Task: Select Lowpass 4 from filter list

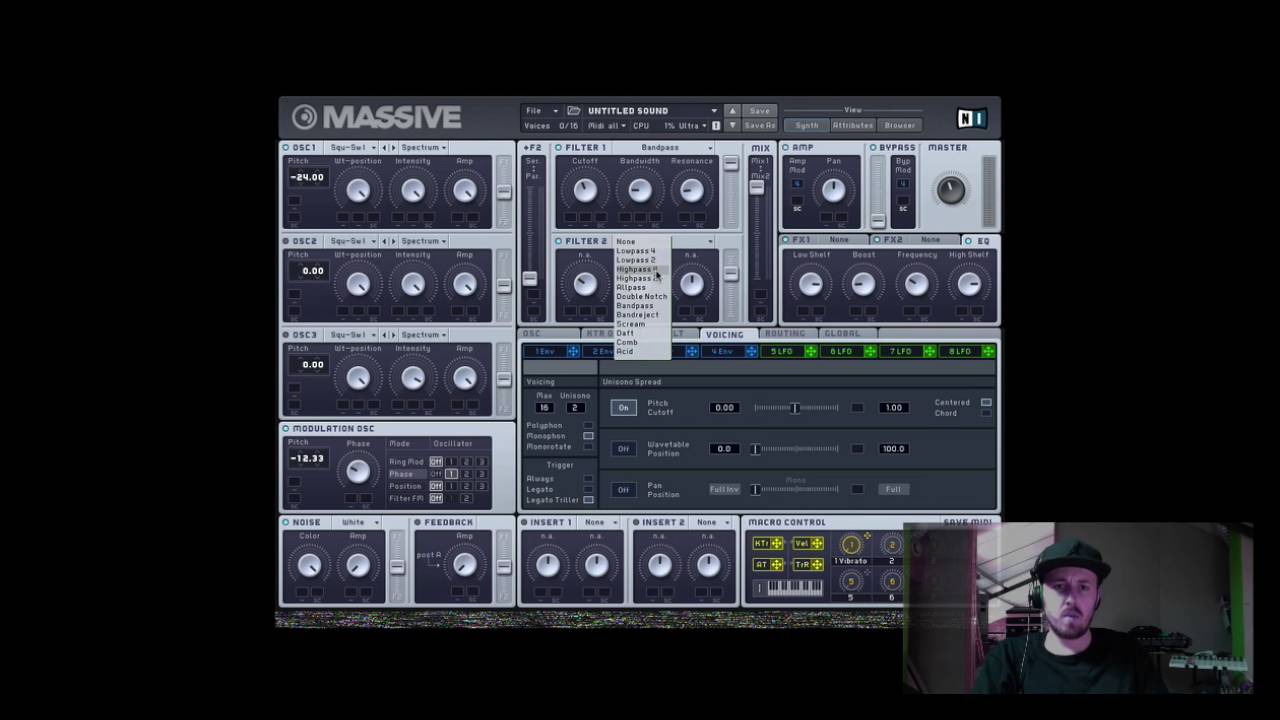Action: point(640,251)
